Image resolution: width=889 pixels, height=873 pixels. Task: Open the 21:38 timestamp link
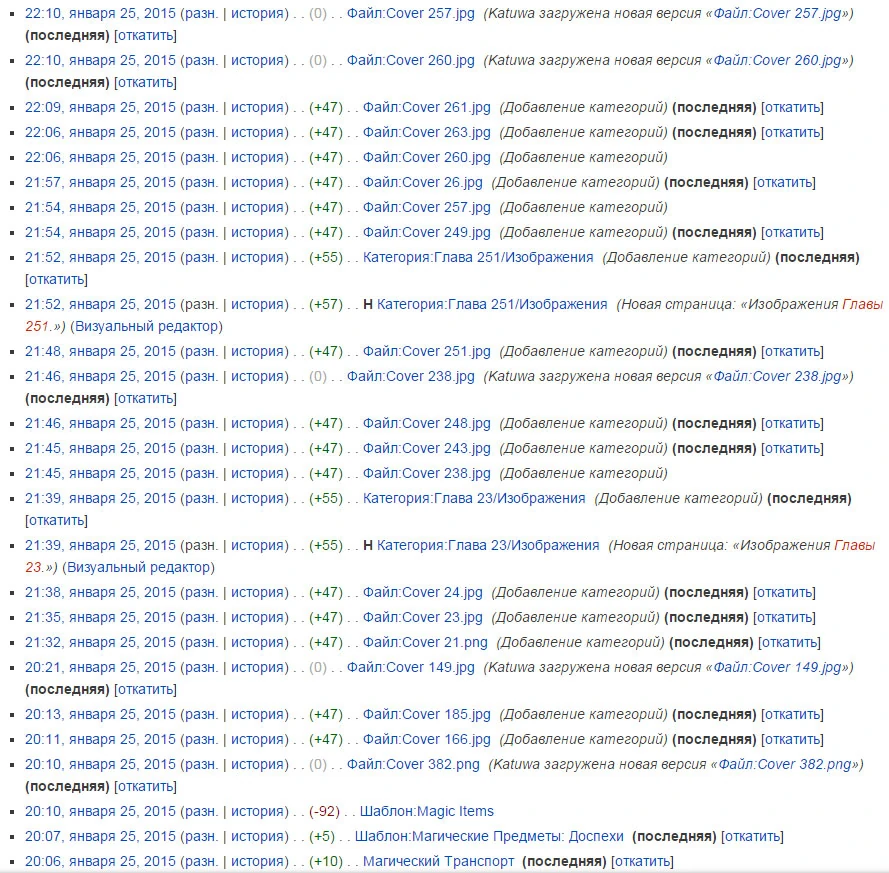[x=100, y=592]
